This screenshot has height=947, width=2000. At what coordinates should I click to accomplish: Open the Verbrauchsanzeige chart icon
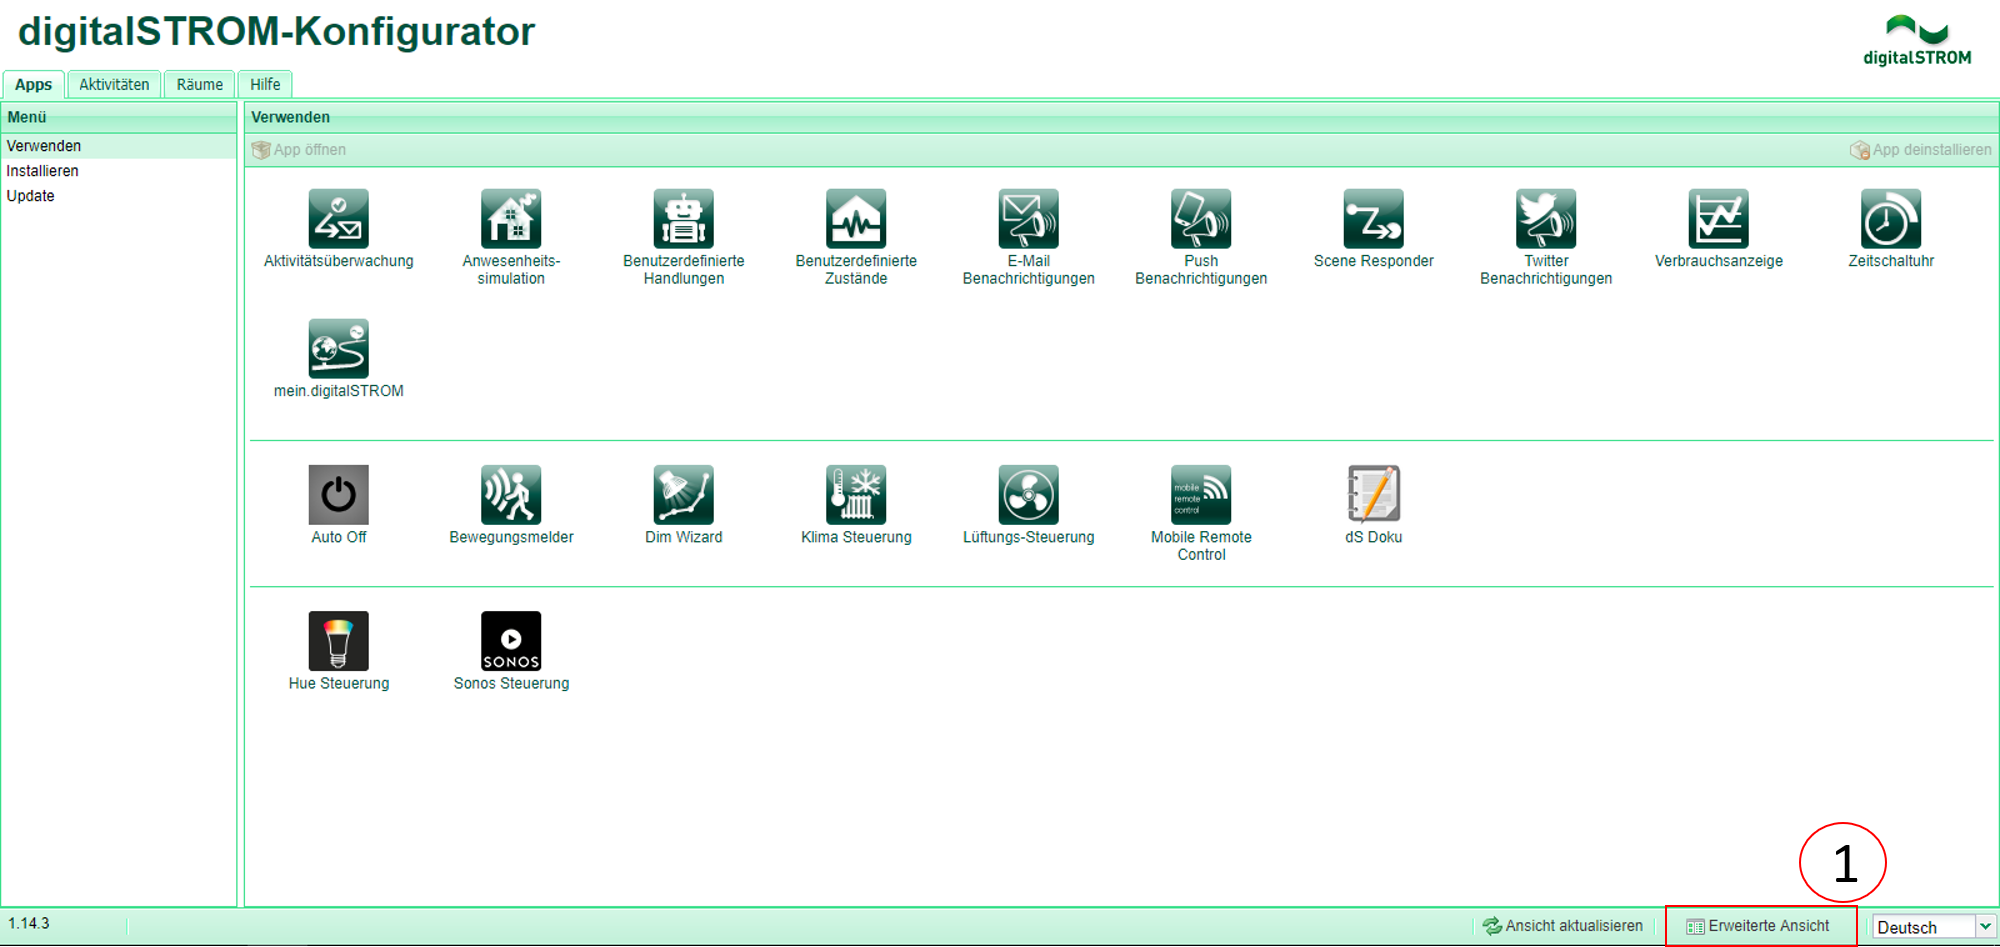(x=1718, y=218)
